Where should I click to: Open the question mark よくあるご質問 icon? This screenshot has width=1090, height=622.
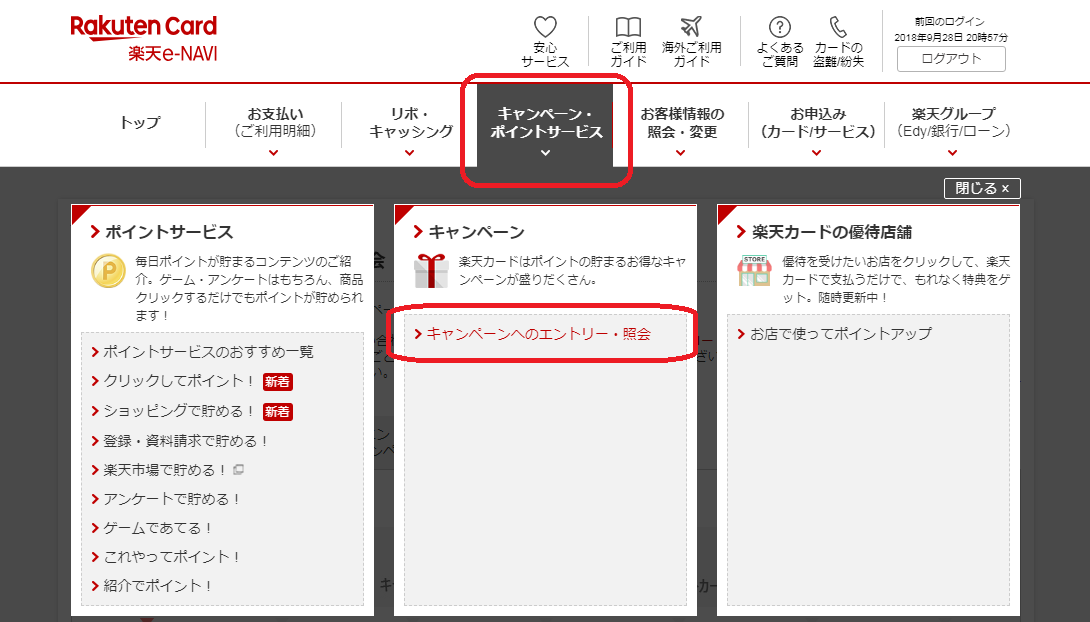point(780,27)
